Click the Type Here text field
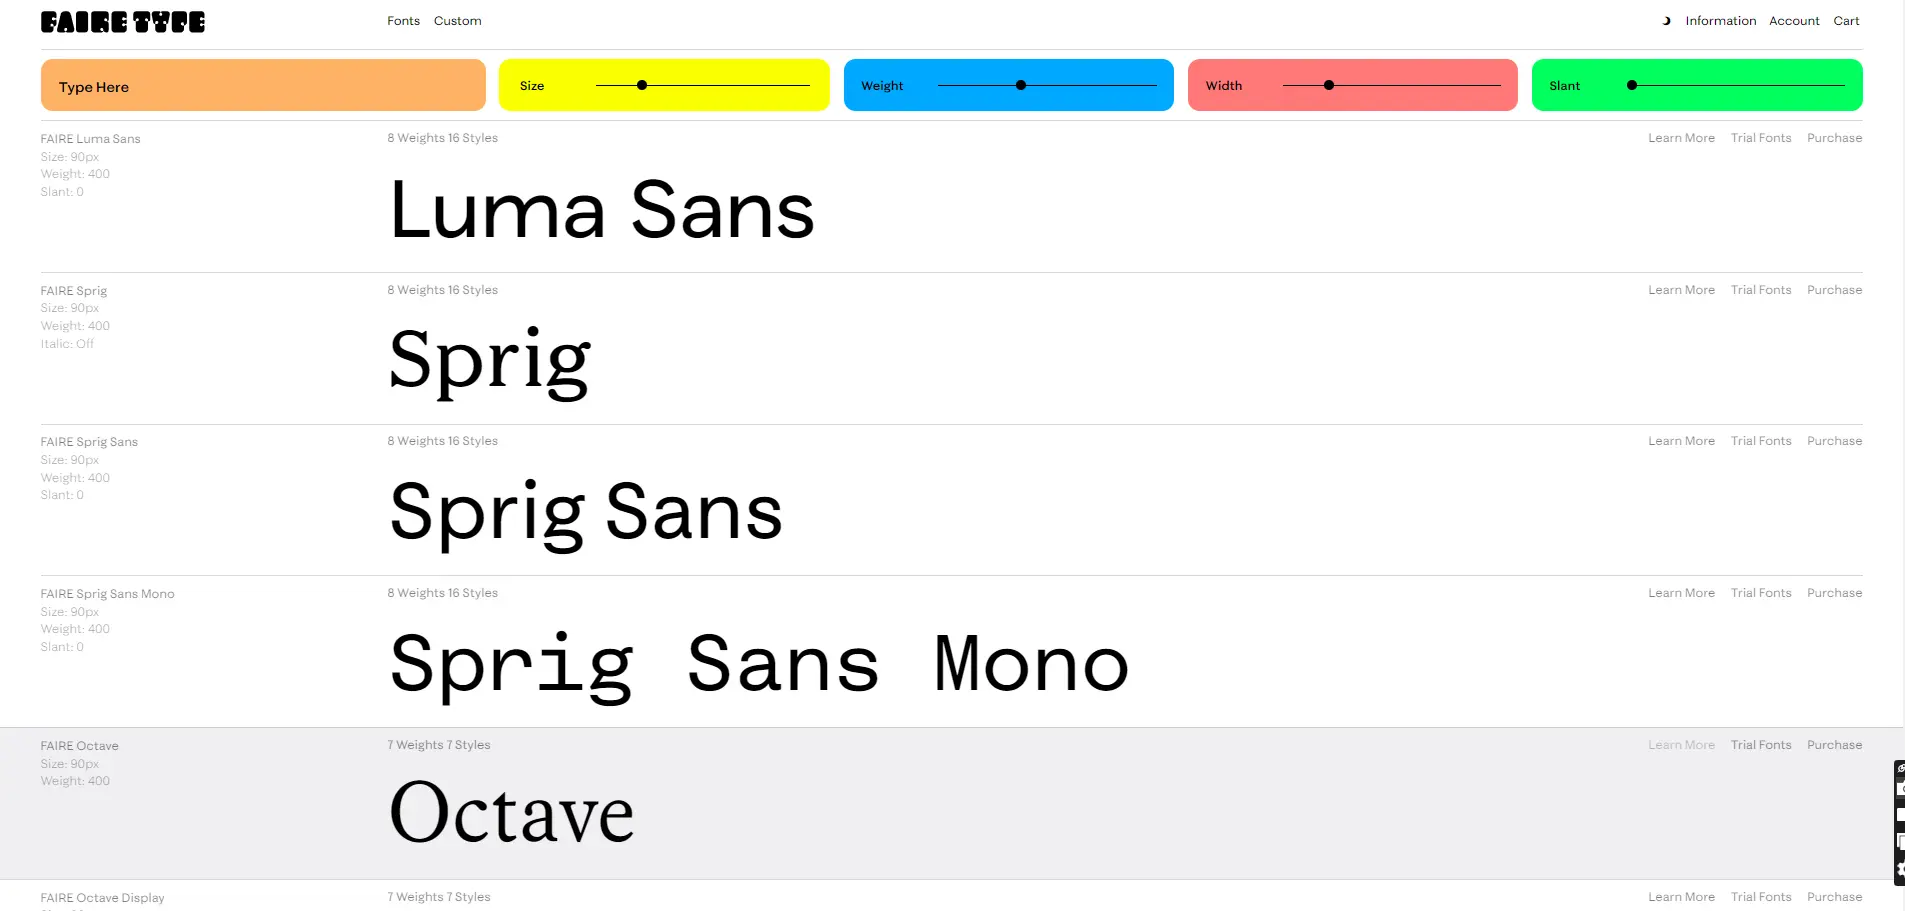The width and height of the screenshot is (1905, 911). pos(263,85)
